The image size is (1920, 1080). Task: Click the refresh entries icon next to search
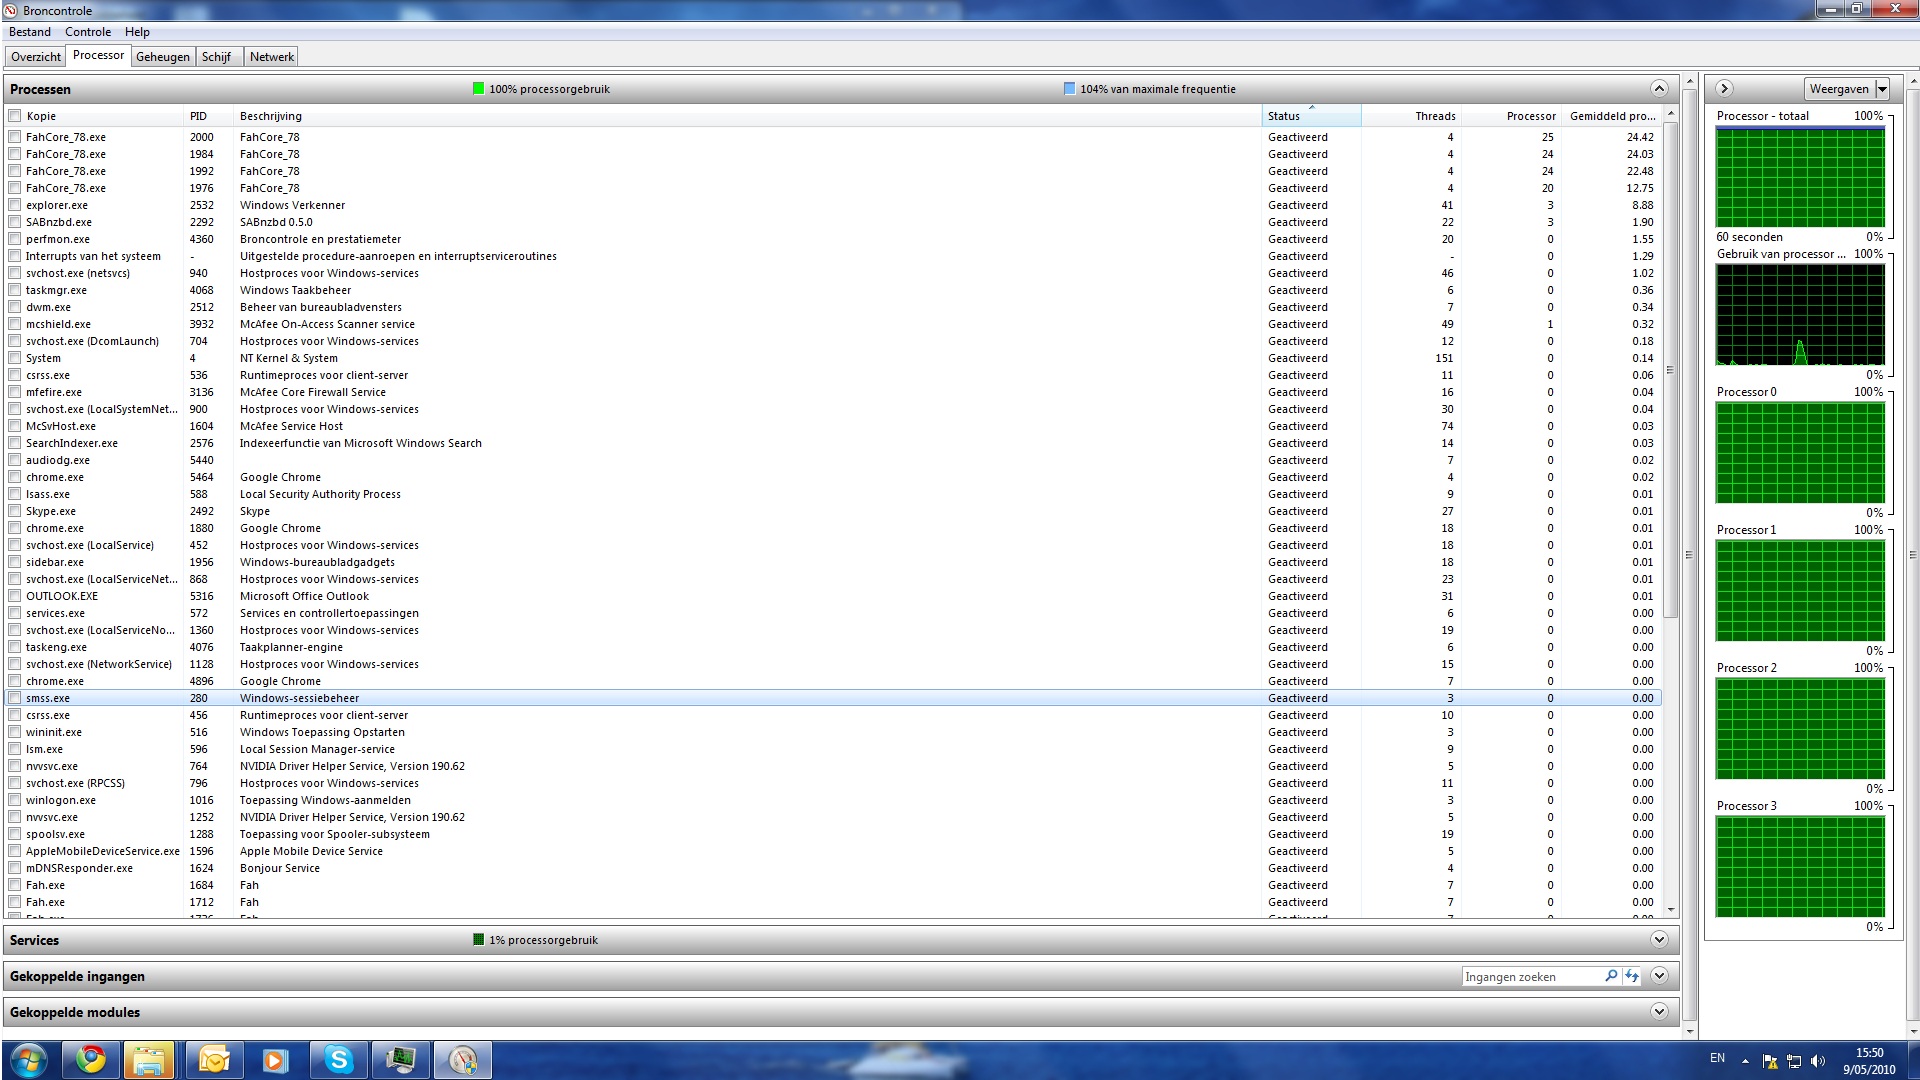pos(1631,975)
